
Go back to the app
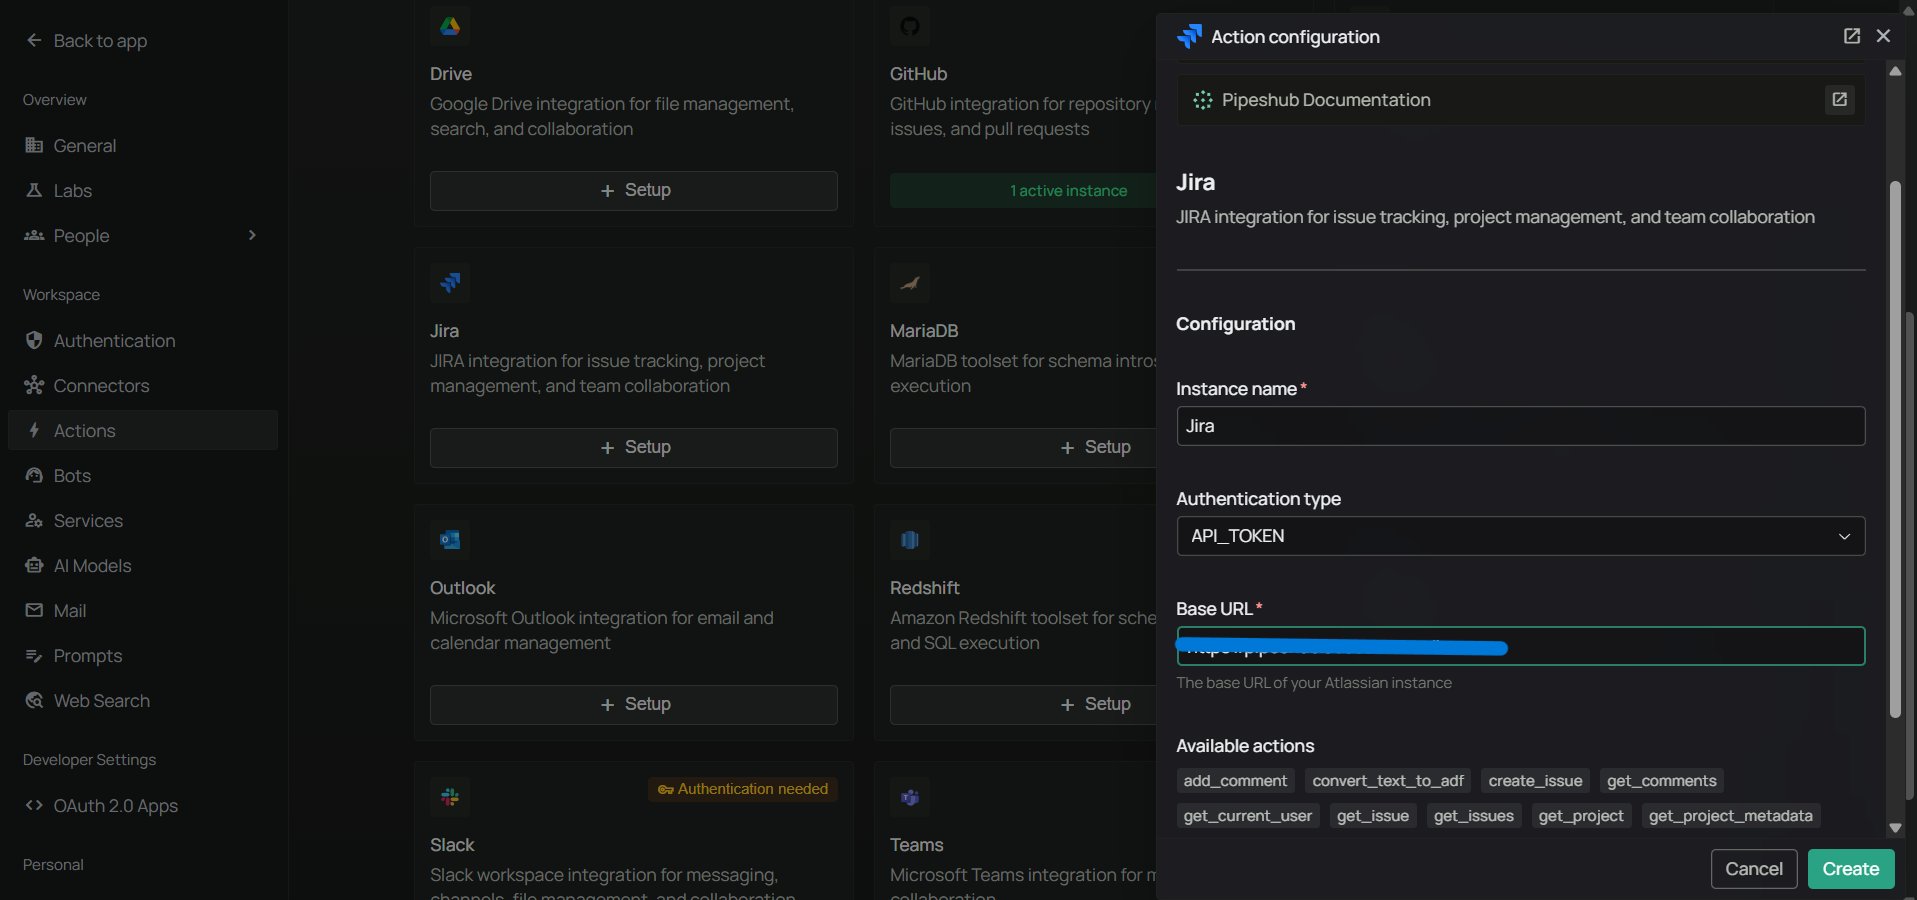87,41
